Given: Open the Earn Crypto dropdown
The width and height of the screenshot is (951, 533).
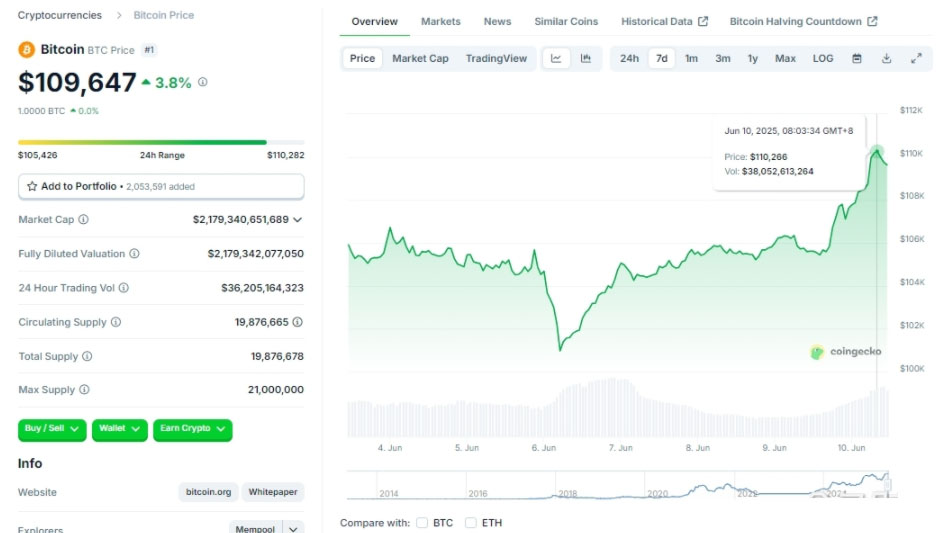Looking at the screenshot, I should [x=192, y=429].
